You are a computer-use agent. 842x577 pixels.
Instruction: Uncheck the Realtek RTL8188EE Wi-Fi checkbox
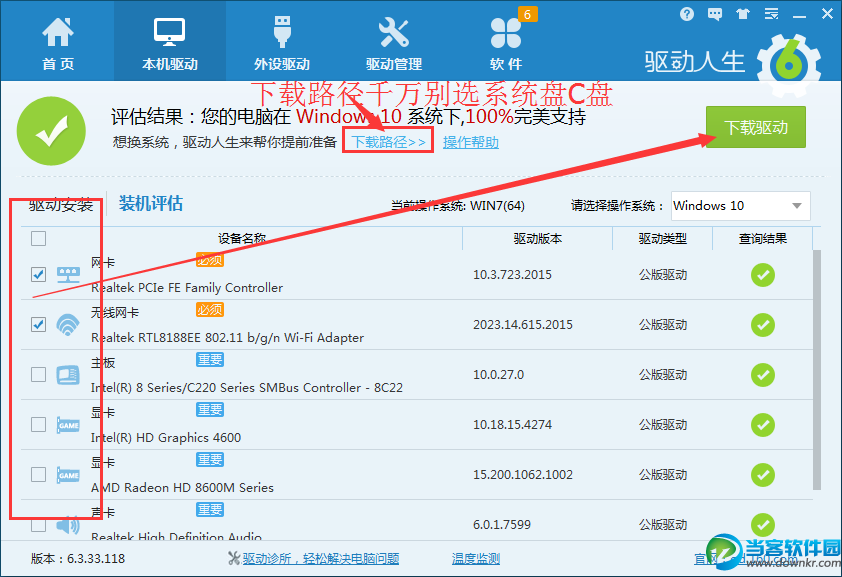click(x=38, y=325)
